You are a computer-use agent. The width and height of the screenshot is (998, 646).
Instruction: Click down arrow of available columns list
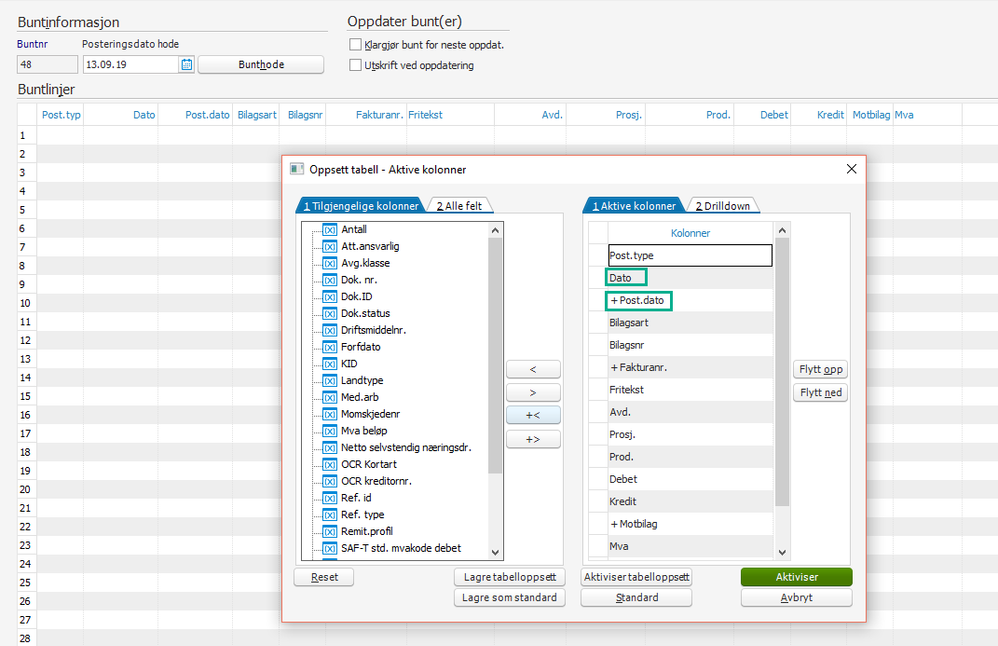coord(495,552)
